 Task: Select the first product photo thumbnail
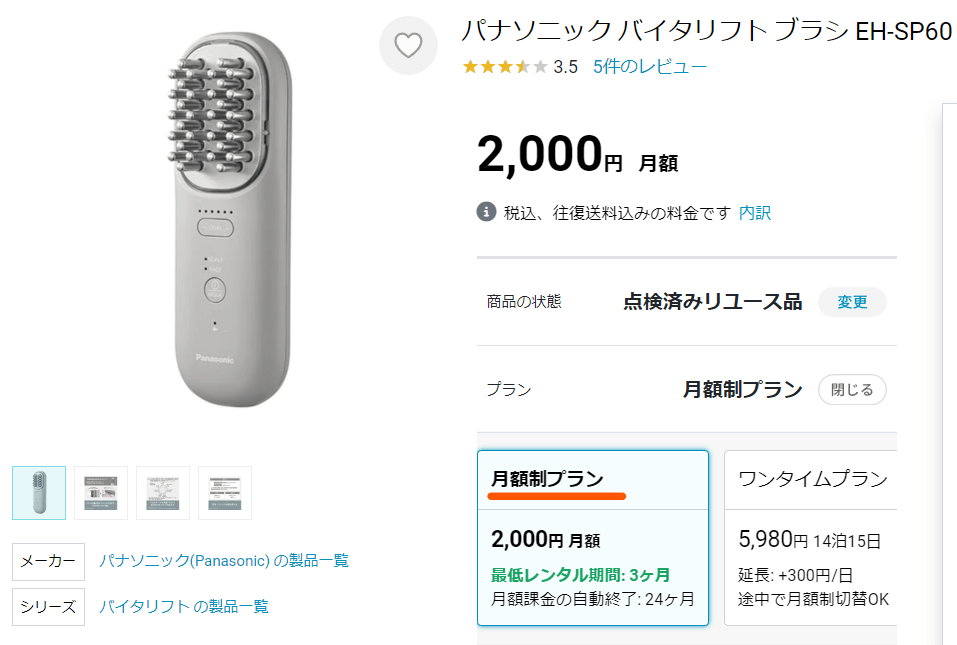click(x=39, y=493)
